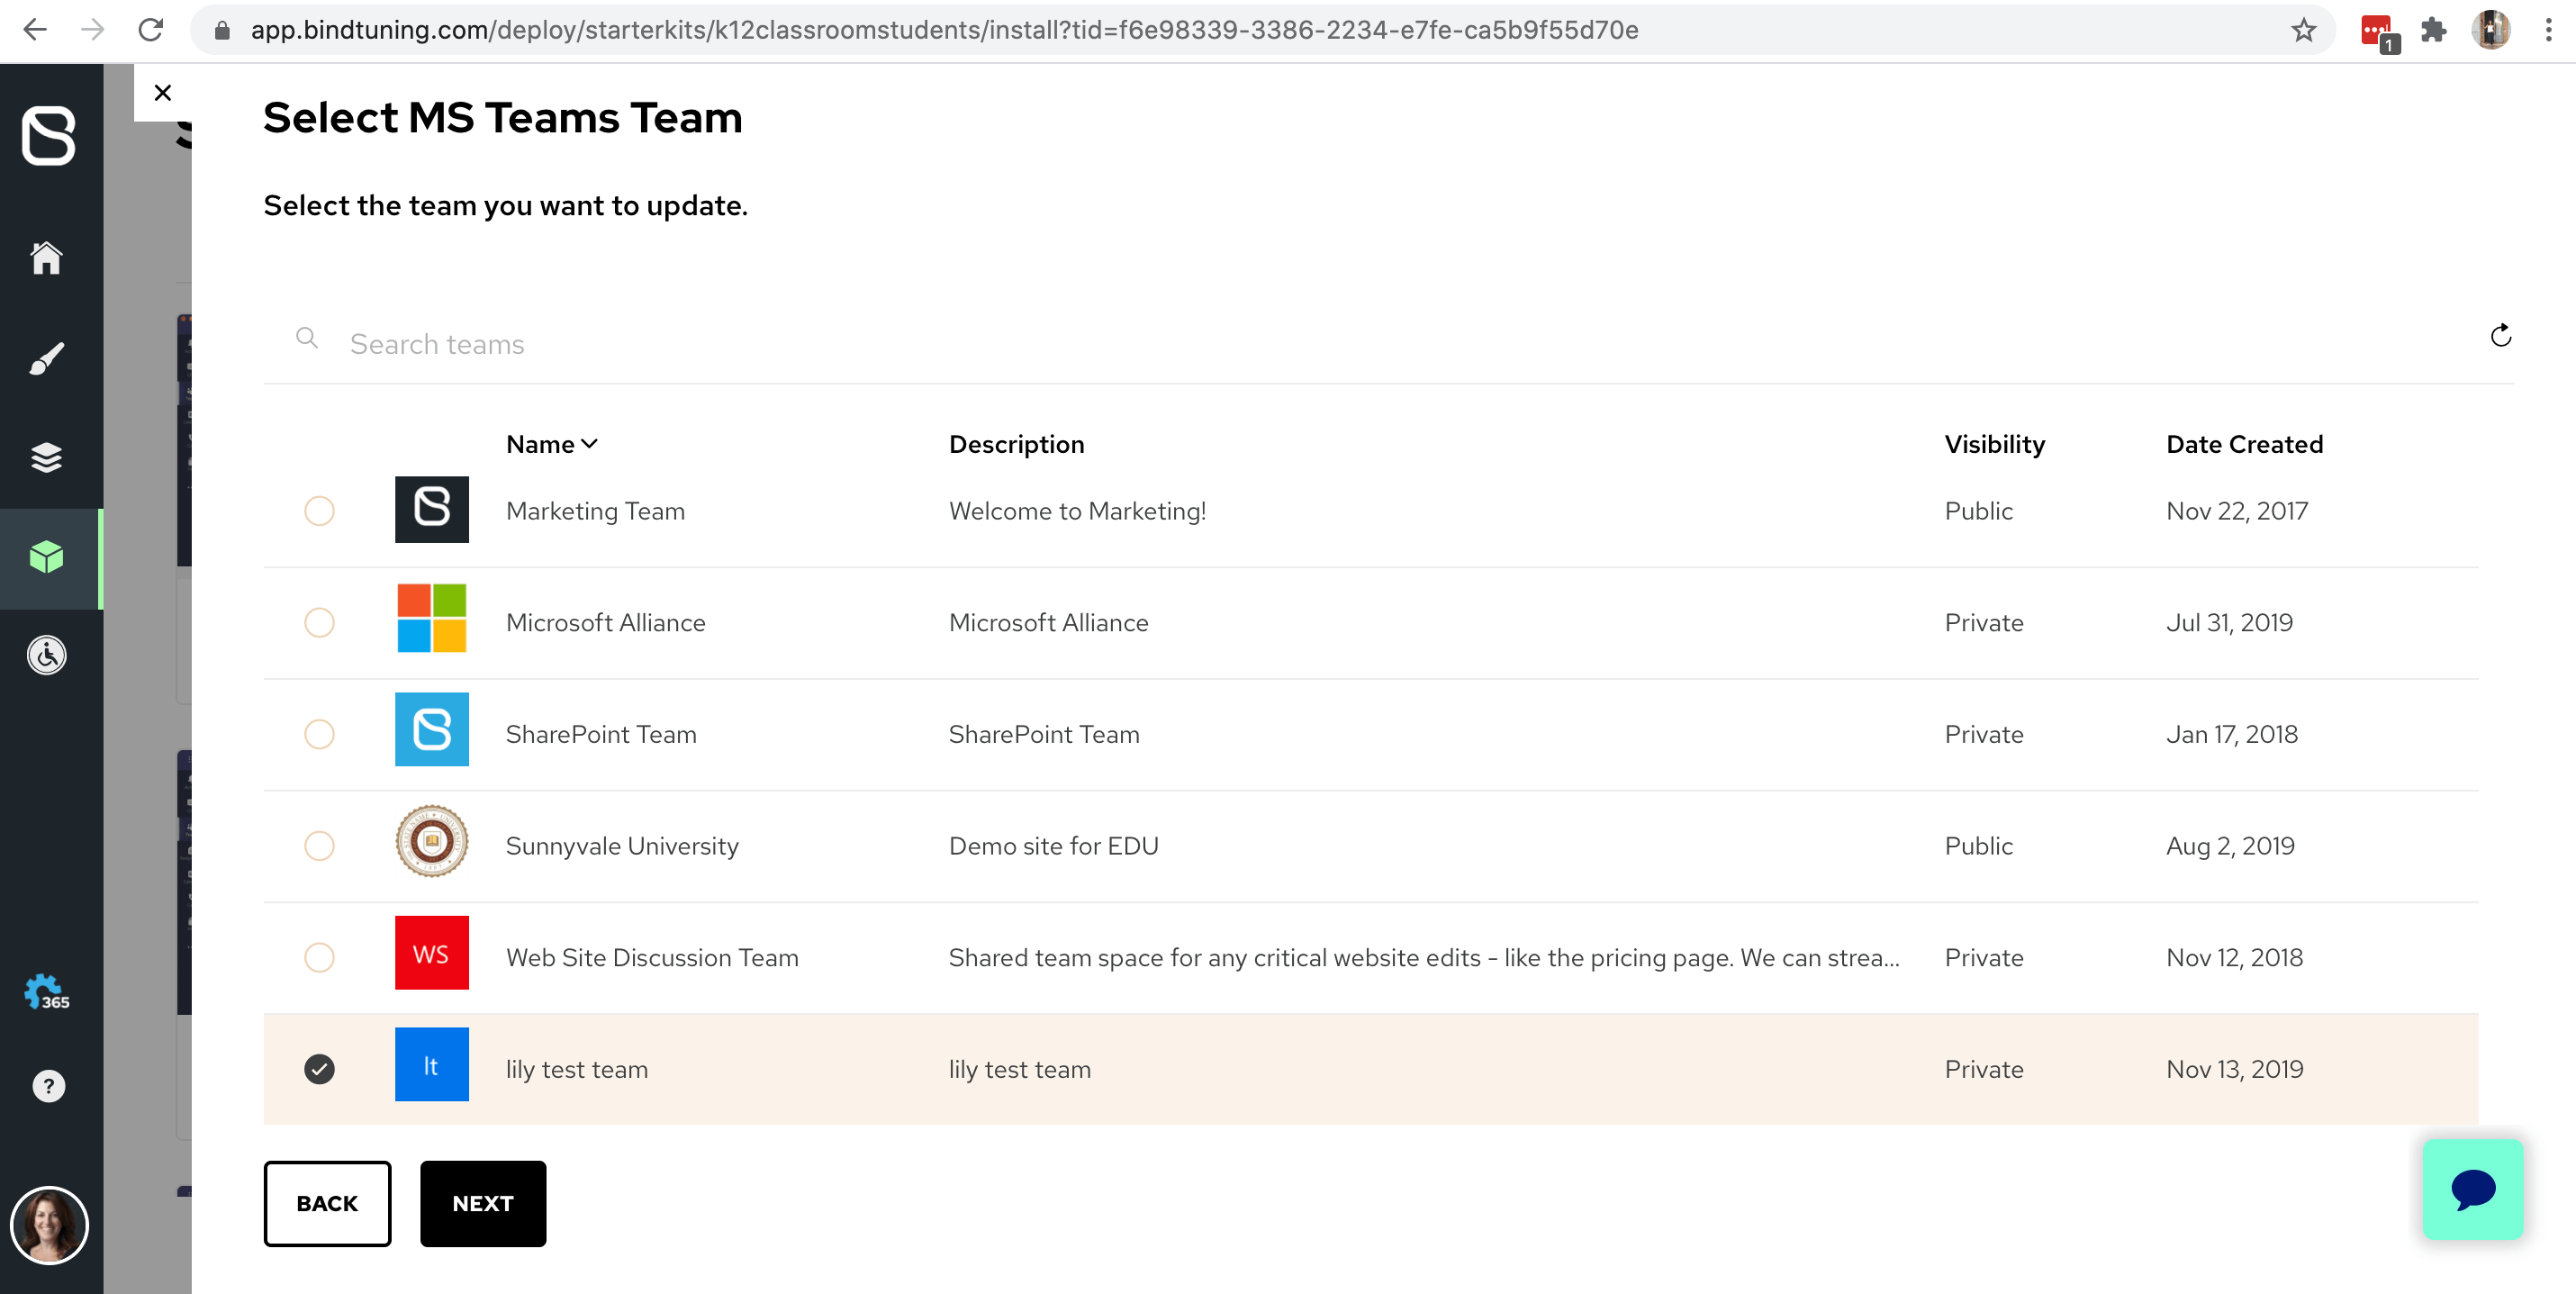The width and height of the screenshot is (2576, 1294).
Task: Open the Chrome three-dot menu
Action: pyautogui.click(x=2548, y=30)
